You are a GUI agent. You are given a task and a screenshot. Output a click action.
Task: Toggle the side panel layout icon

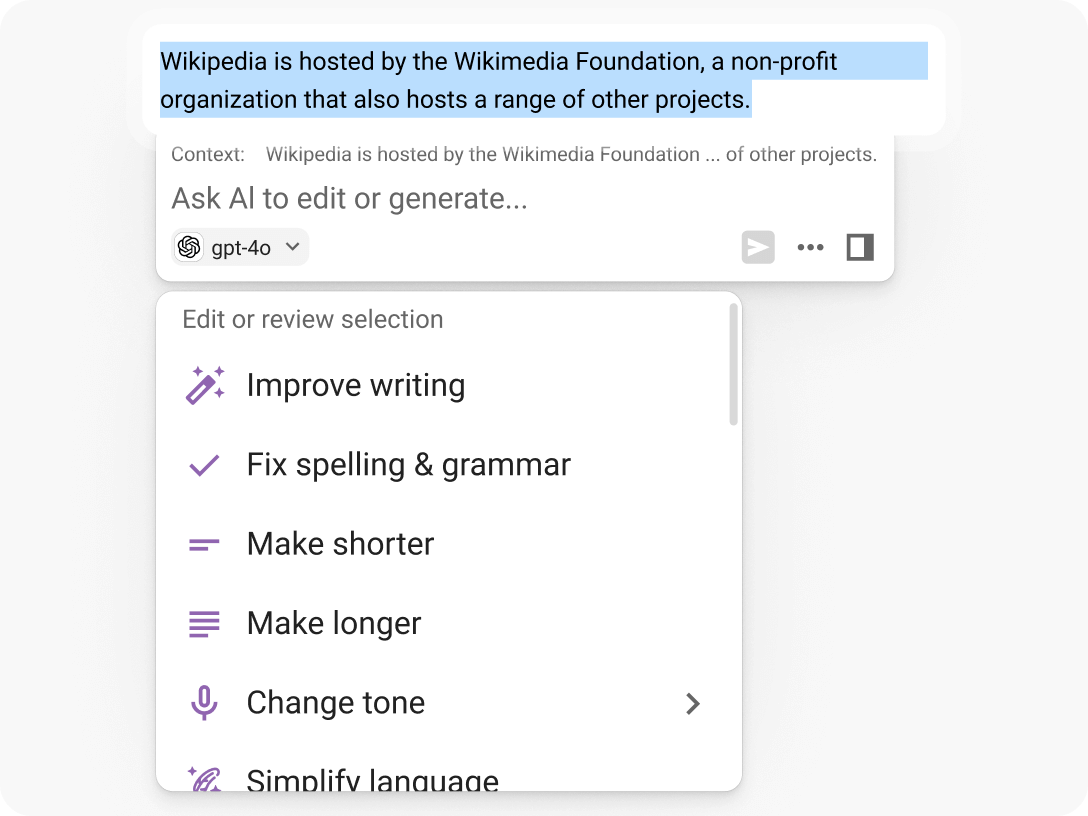[x=860, y=247]
